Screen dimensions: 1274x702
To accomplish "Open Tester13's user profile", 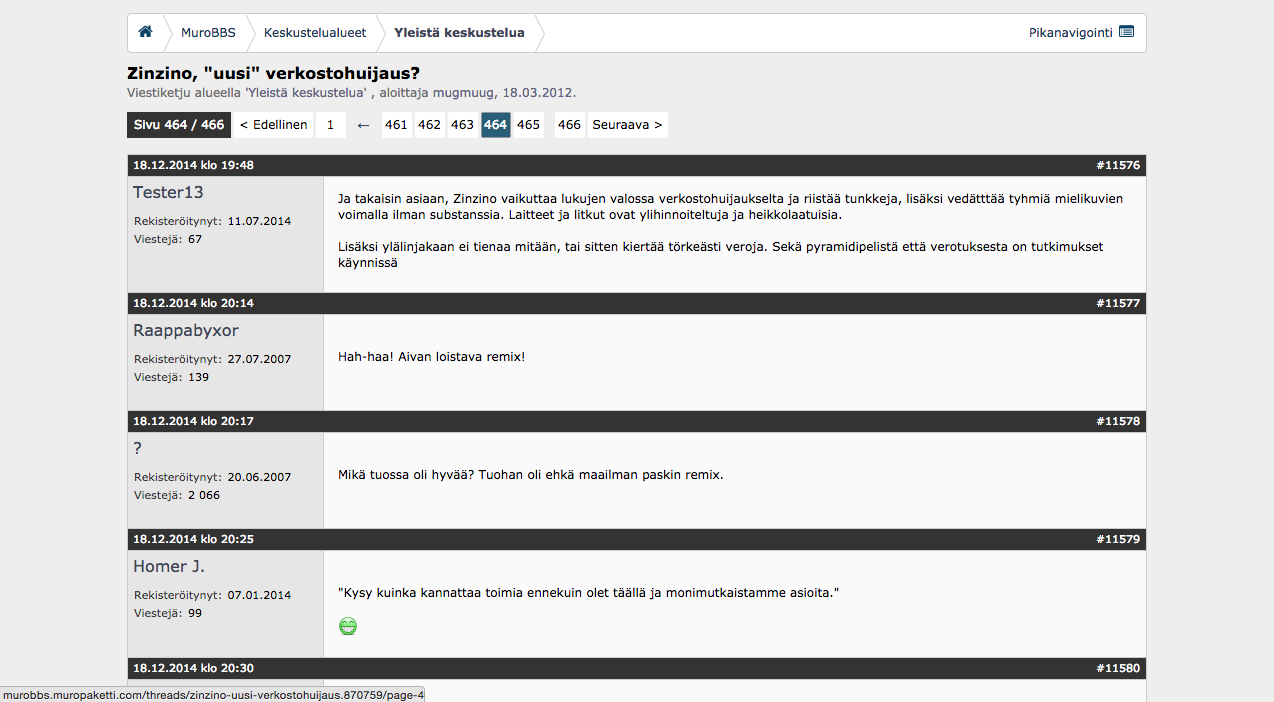I will [168, 191].
